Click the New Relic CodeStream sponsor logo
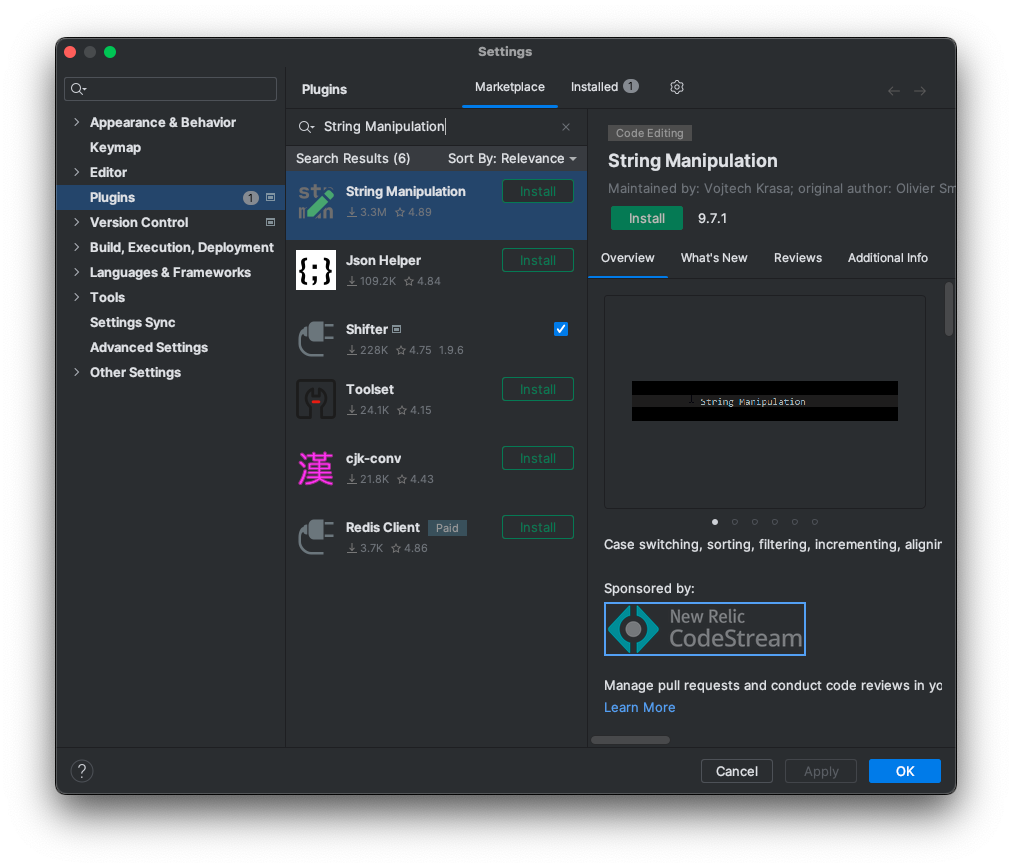Image resolution: width=1012 pixels, height=868 pixels. pyautogui.click(x=705, y=629)
